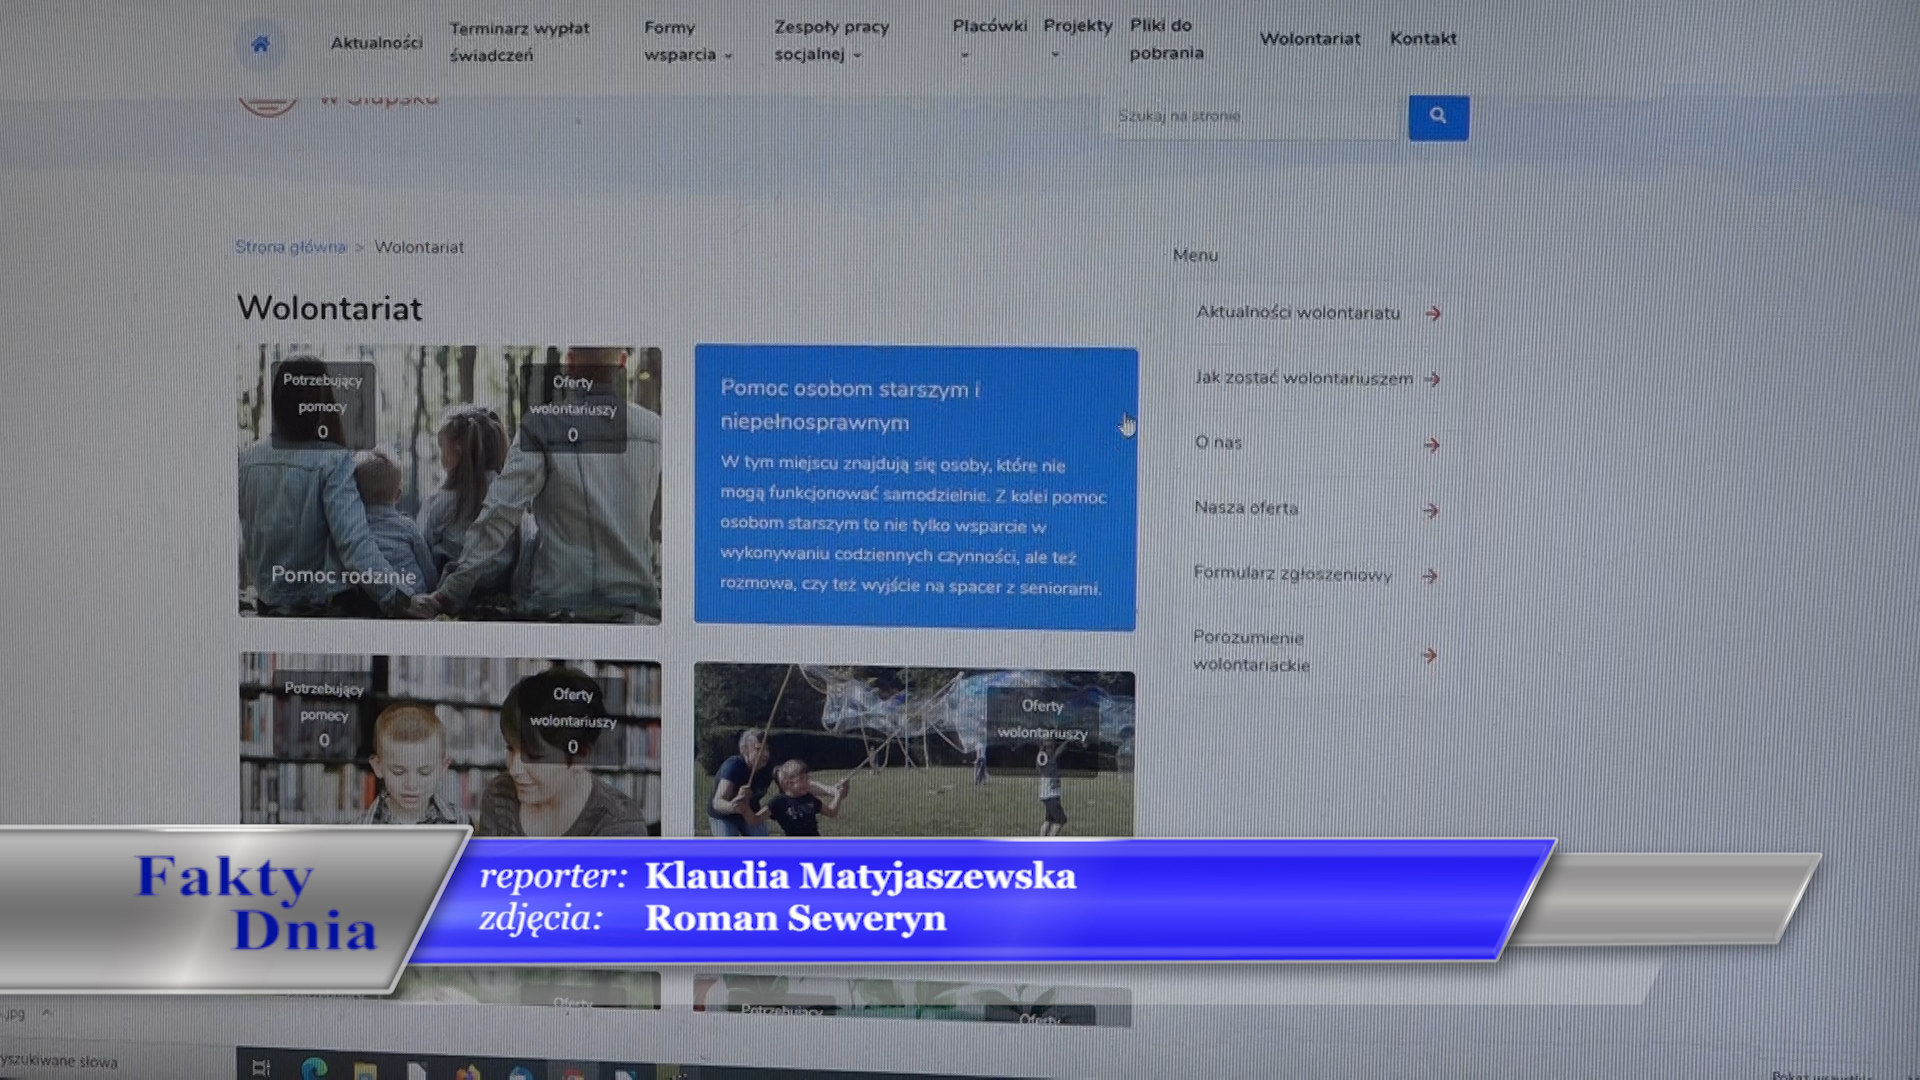
Task: Open the library photo volunteer card
Action: click(449, 744)
